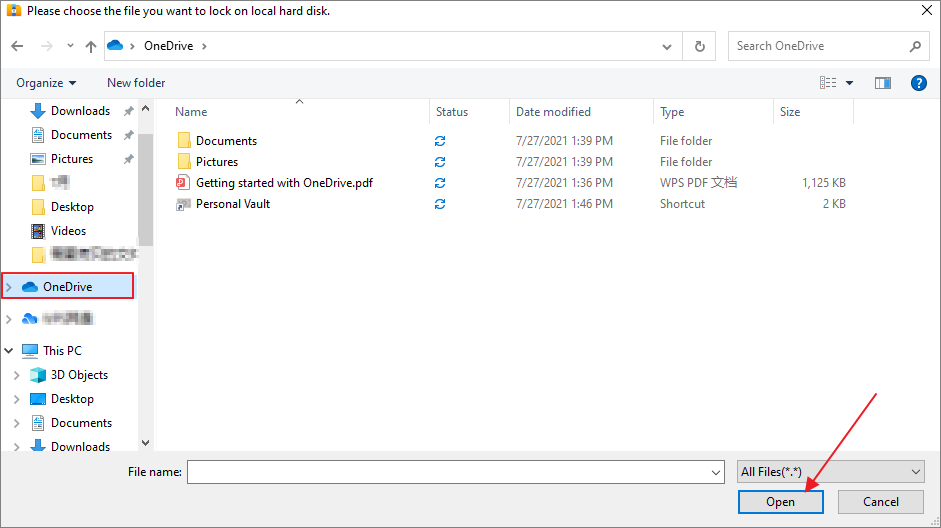Screen dimensions: 941x528
Task: Click the File name text field
Action: coord(449,472)
